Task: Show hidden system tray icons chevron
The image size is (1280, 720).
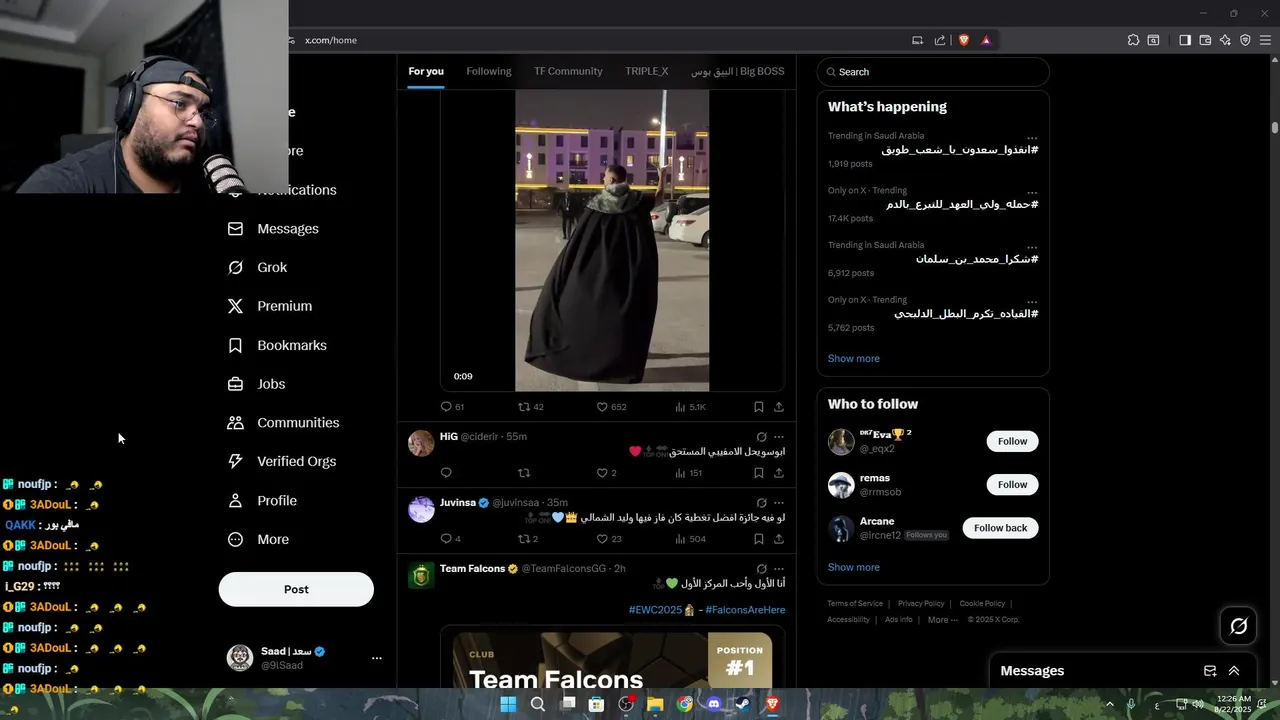Action: point(1109,704)
